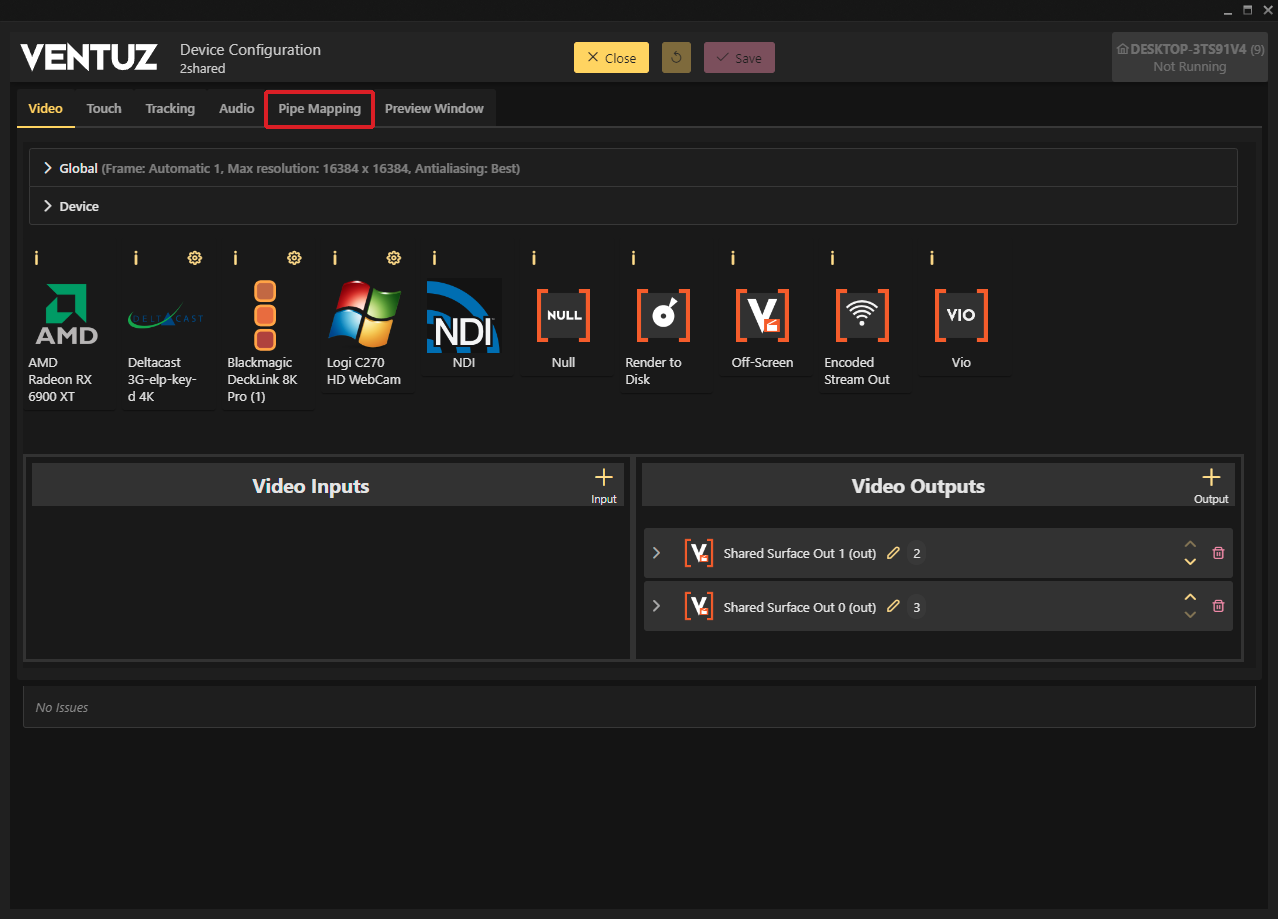Image resolution: width=1278 pixels, height=919 pixels.
Task: Select the Vio device icon
Action: coord(961,315)
